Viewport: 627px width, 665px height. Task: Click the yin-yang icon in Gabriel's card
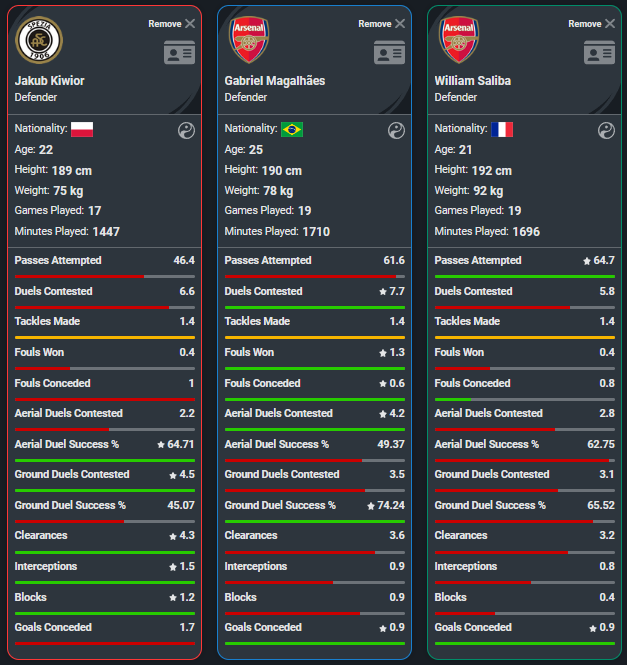[396, 131]
